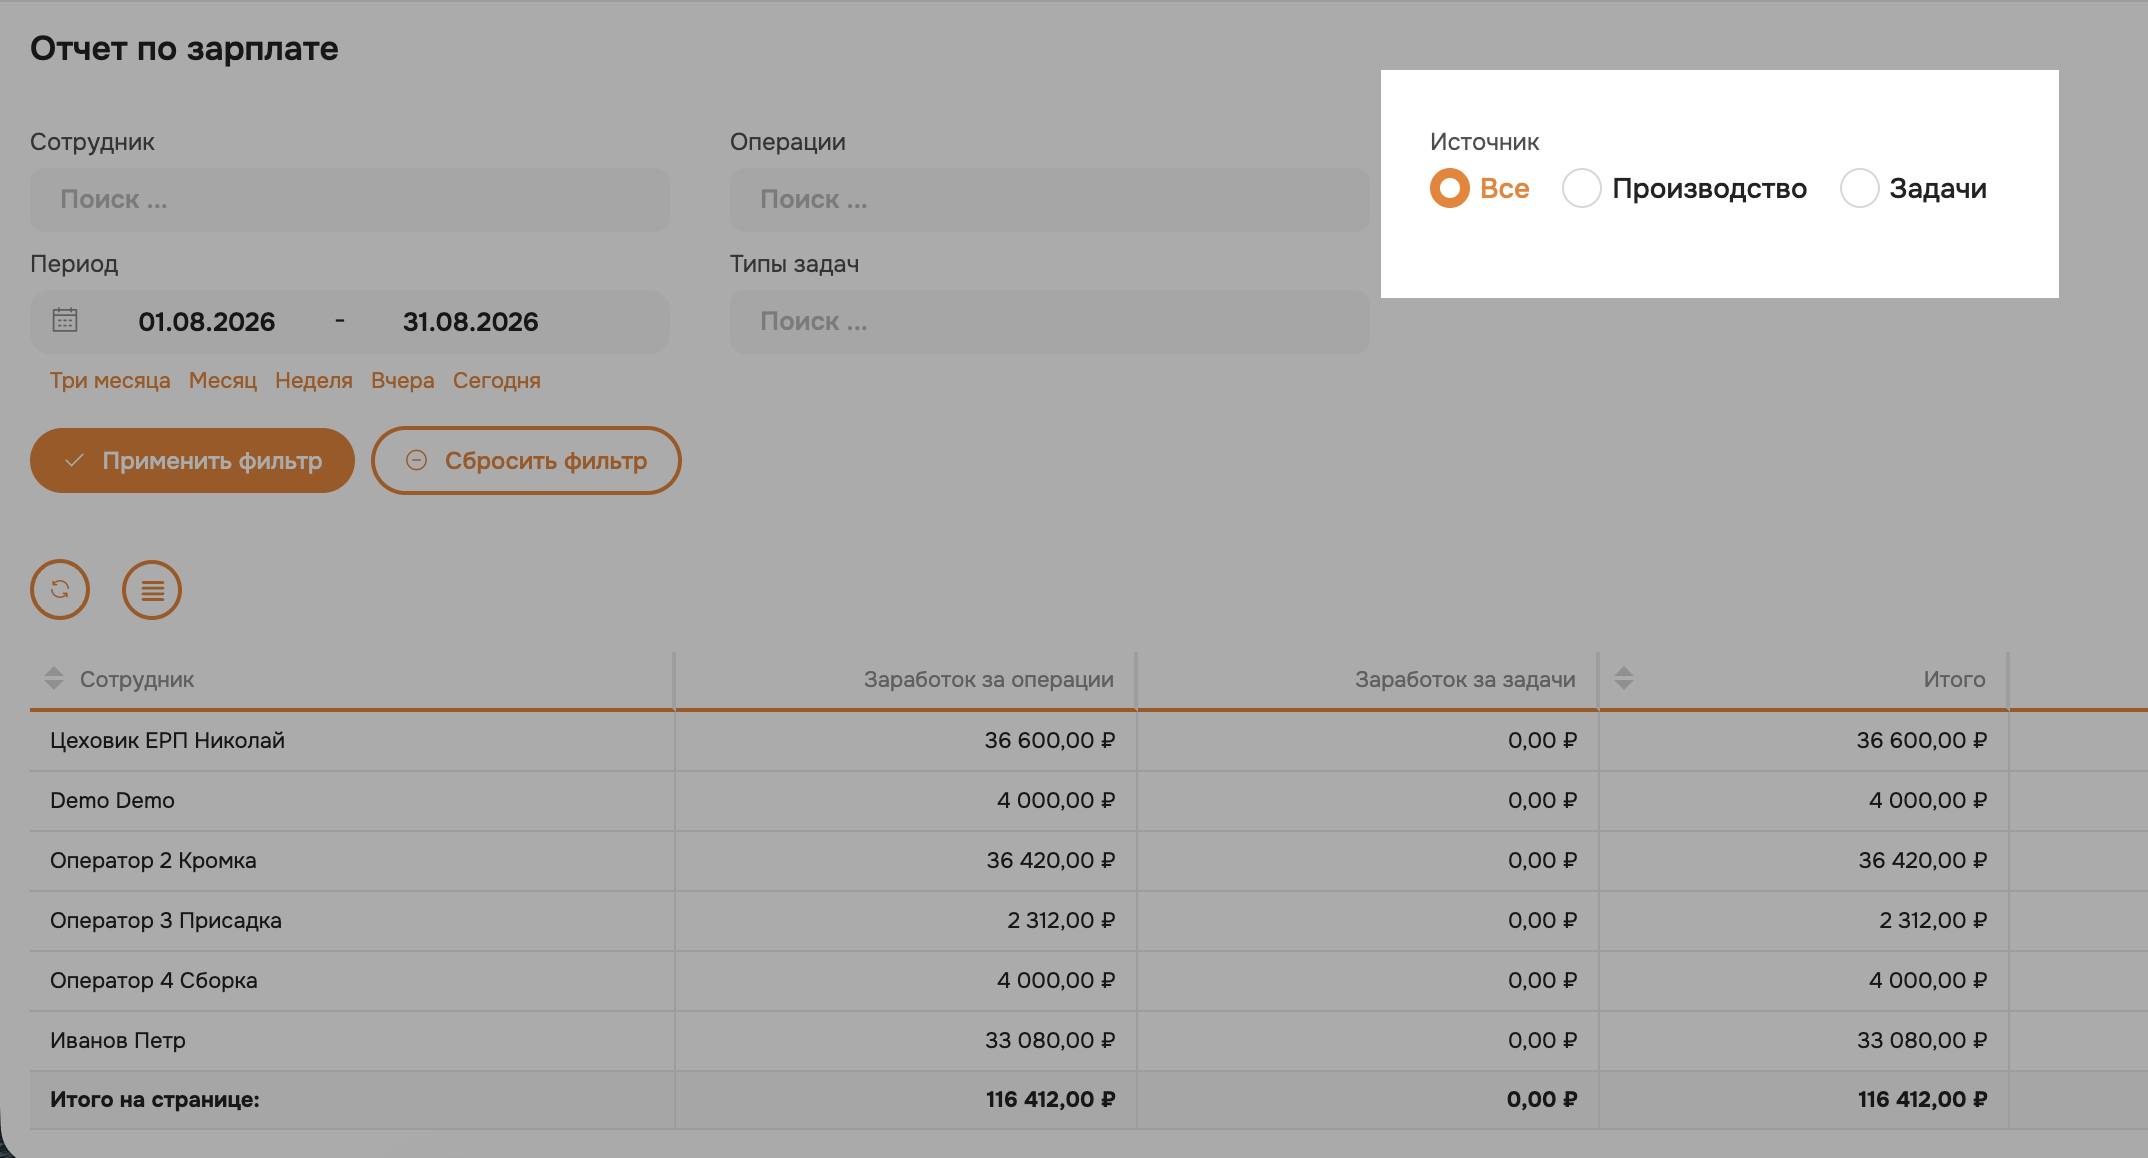
Task: Sort by Итого column arrows
Action: (1624, 678)
